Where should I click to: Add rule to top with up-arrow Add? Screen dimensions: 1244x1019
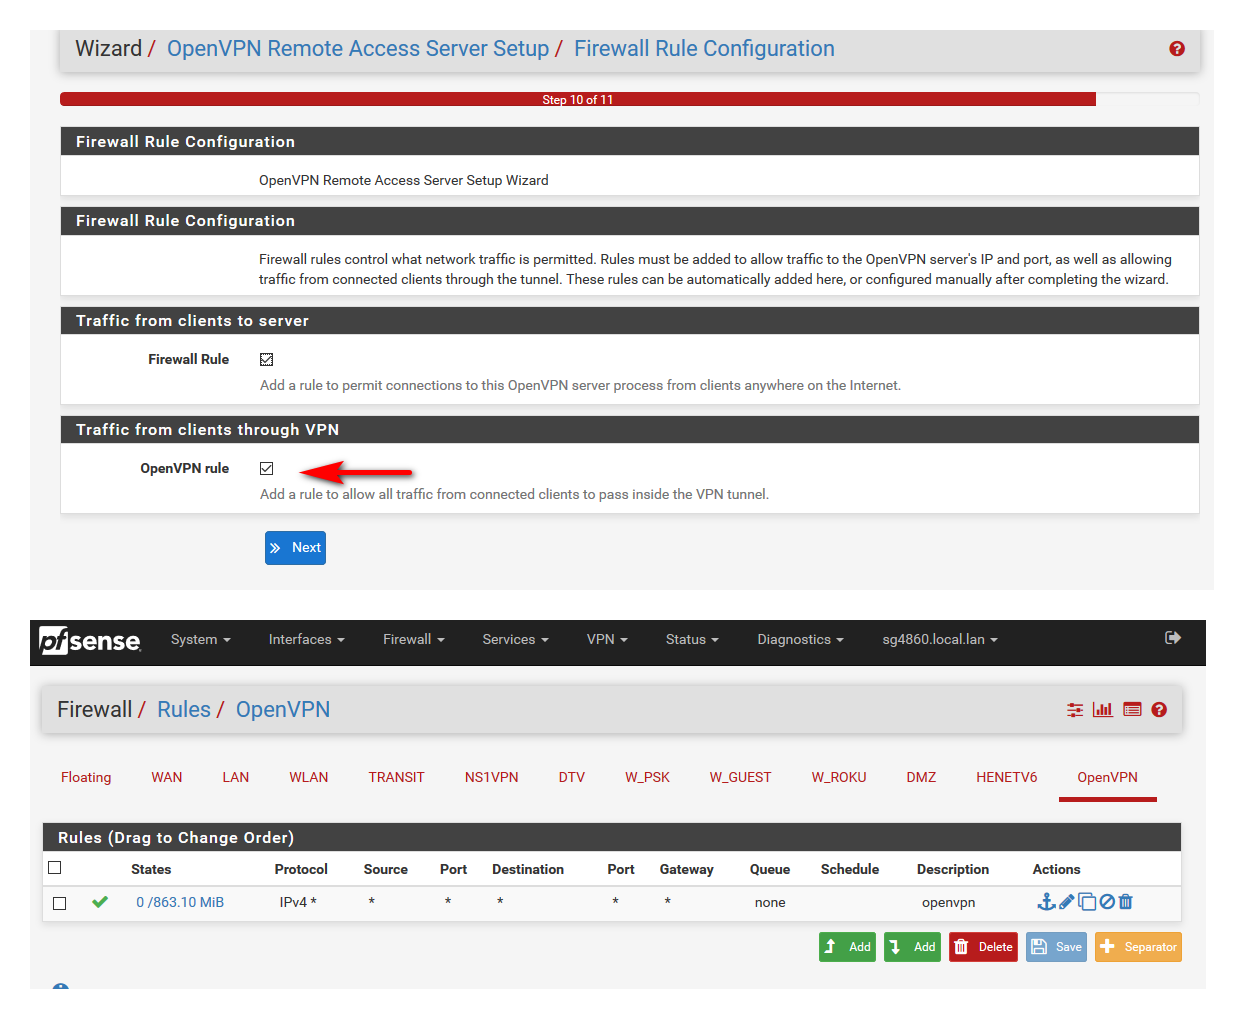[x=847, y=947]
